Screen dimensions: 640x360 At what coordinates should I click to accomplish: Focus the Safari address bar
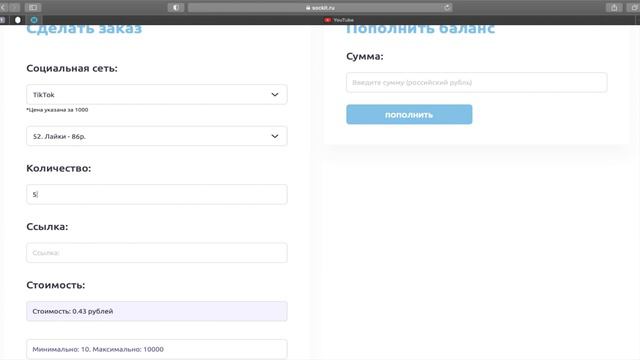tap(320, 7)
